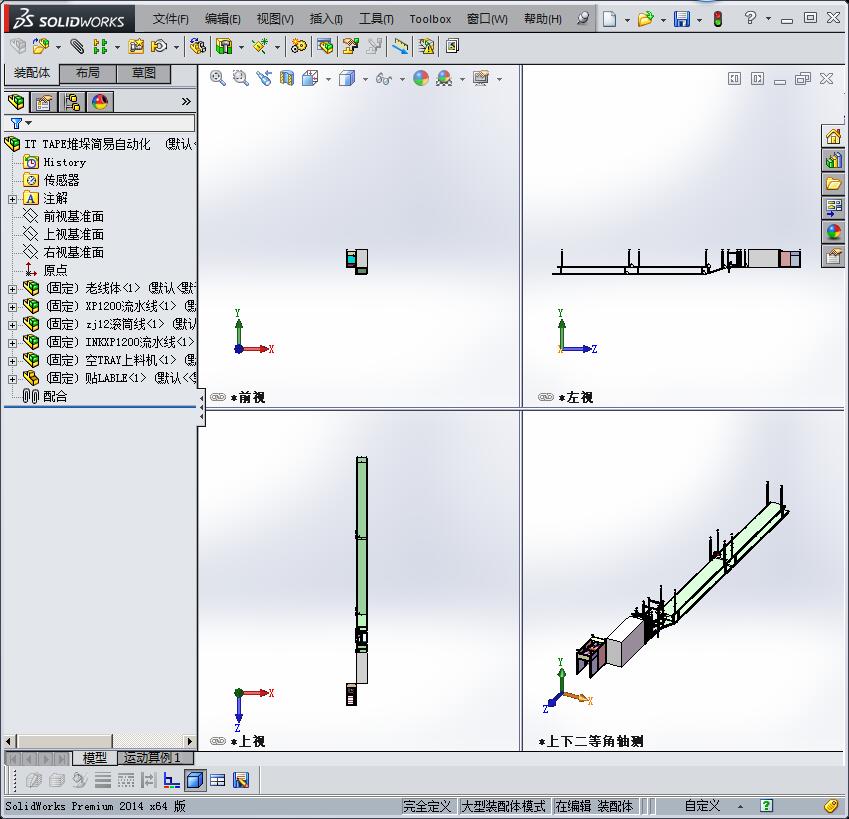This screenshot has height=819, width=849.
Task: Click the Show Hidden Components icon
Action: tap(198, 47)
